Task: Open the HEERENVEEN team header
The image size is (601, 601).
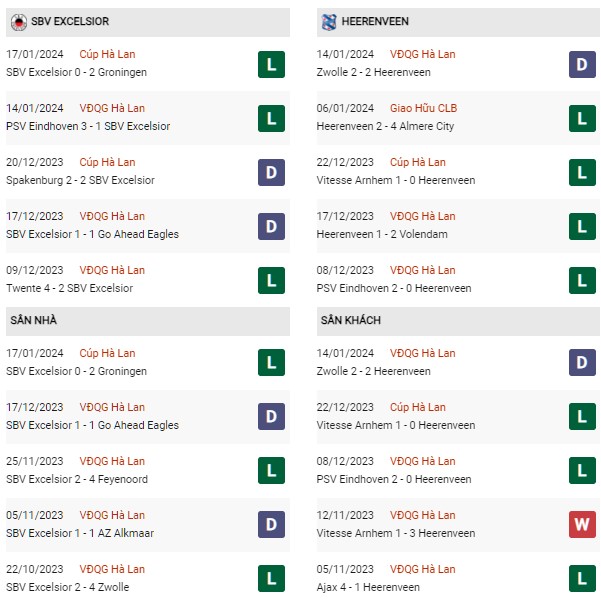Action: click(376, 21)
